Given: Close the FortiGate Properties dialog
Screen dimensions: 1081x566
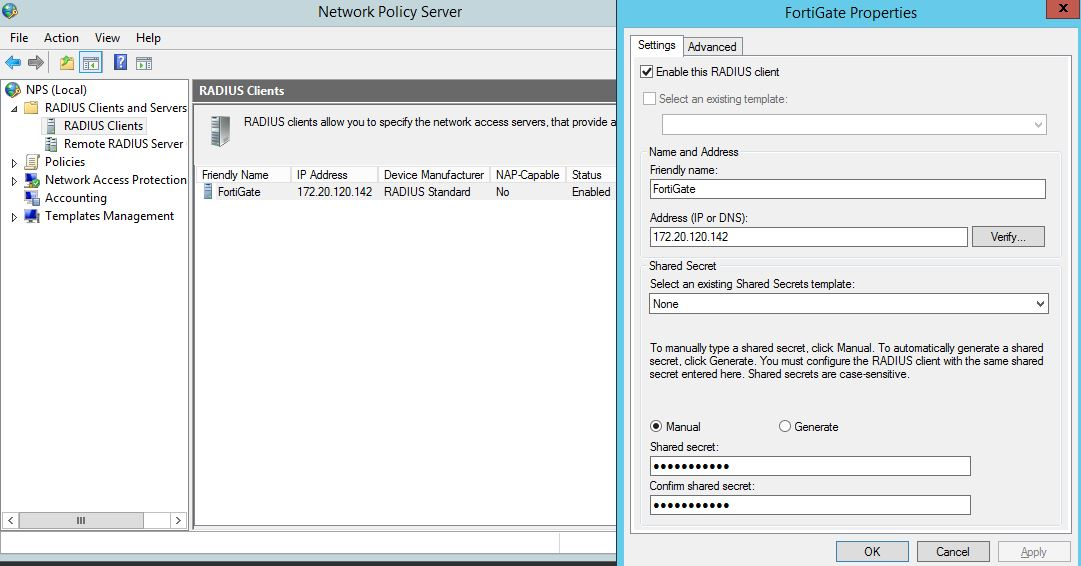Looking at the screenshot, I should tap(1063, 8).
